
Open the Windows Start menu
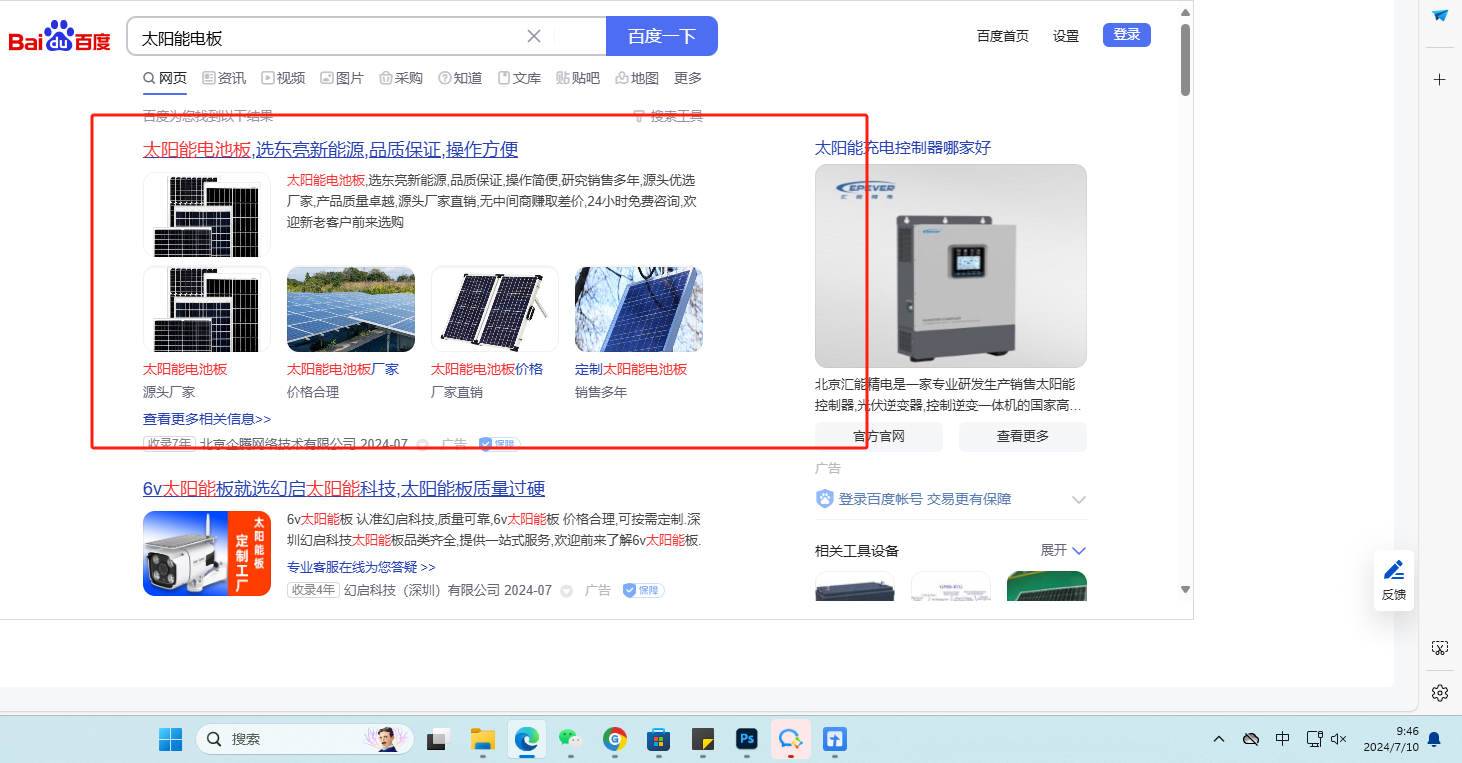[x=170, y=739]
